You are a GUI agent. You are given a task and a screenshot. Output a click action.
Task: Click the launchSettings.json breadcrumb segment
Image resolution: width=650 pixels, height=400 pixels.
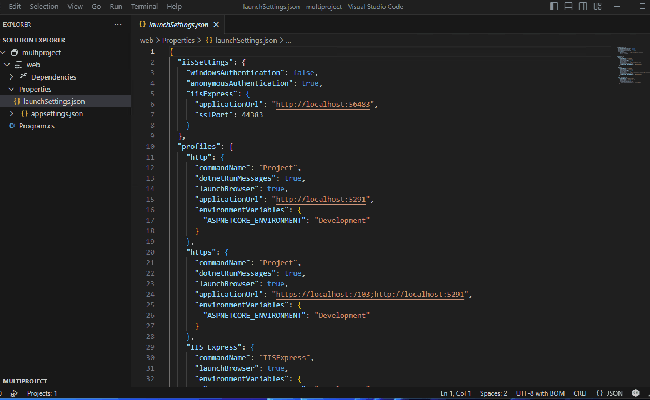point(246,40)
